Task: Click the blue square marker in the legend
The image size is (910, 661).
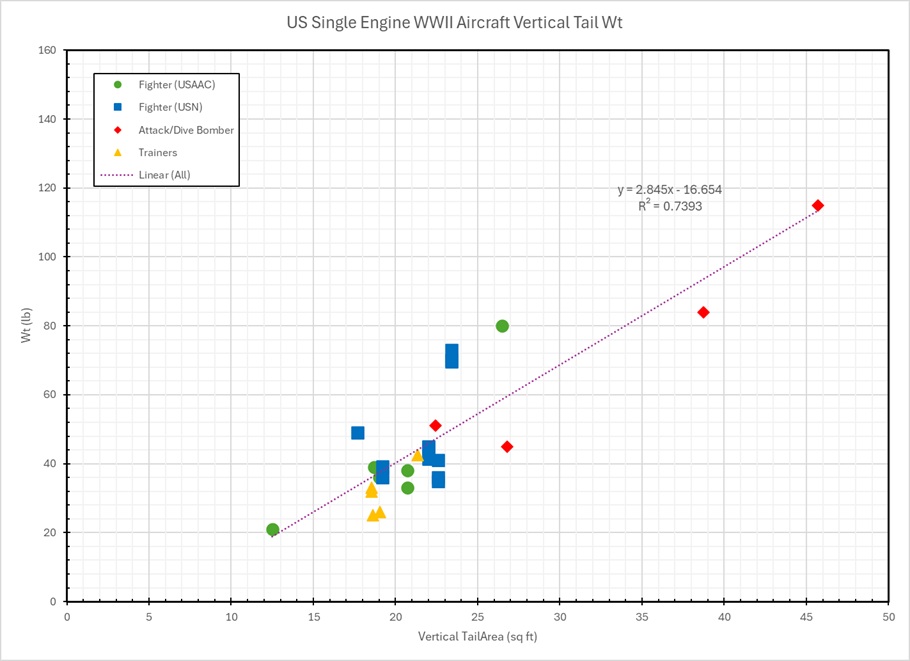Action: pyautogui.click(x=118, y=107)
